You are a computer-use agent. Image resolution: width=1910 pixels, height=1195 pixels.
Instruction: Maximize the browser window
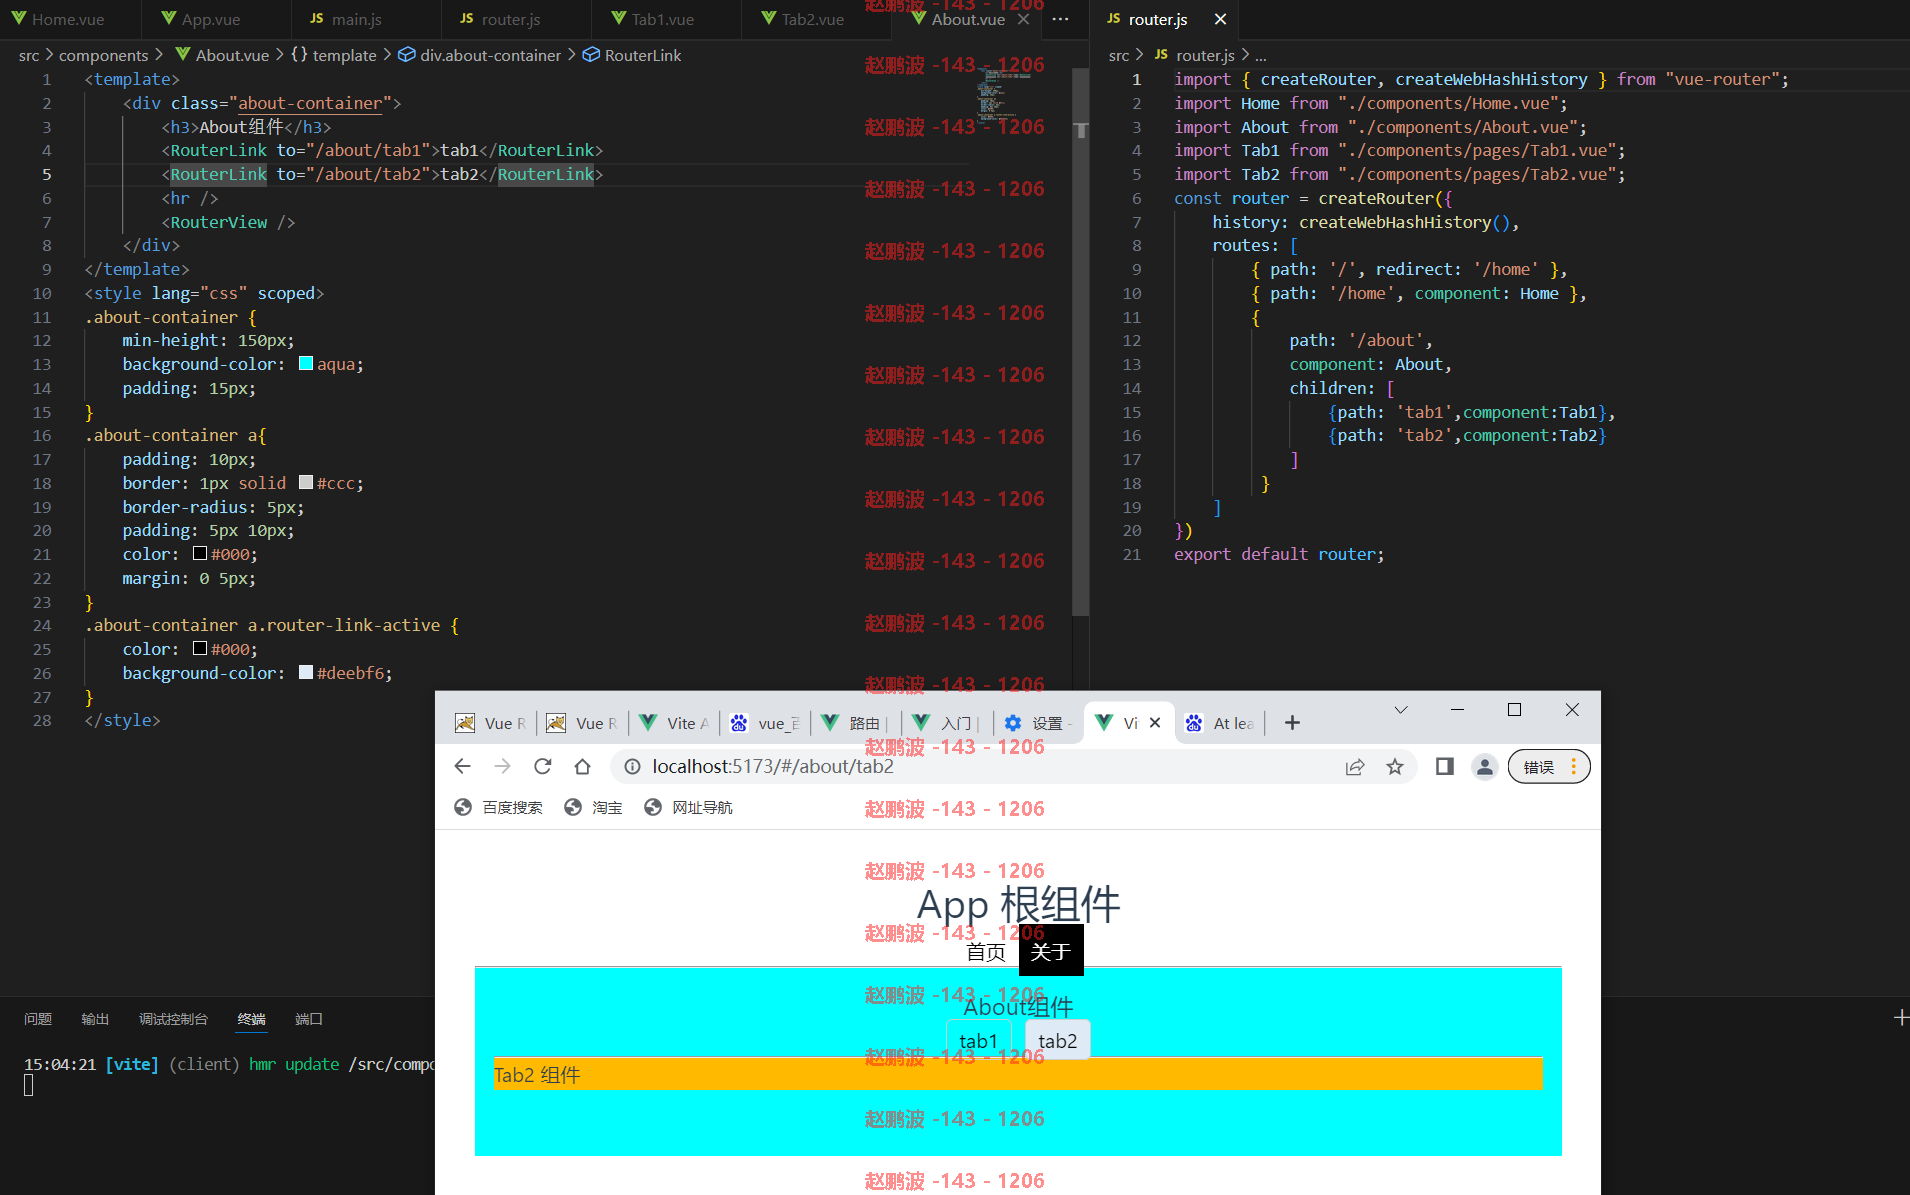coord(1514,710)
